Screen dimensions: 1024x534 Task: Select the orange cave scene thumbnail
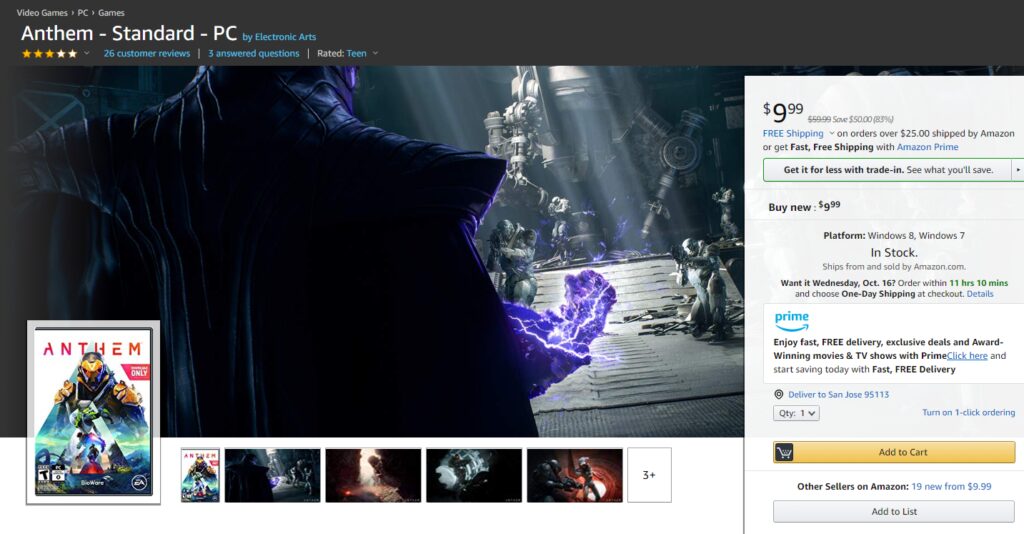(373, 475)
